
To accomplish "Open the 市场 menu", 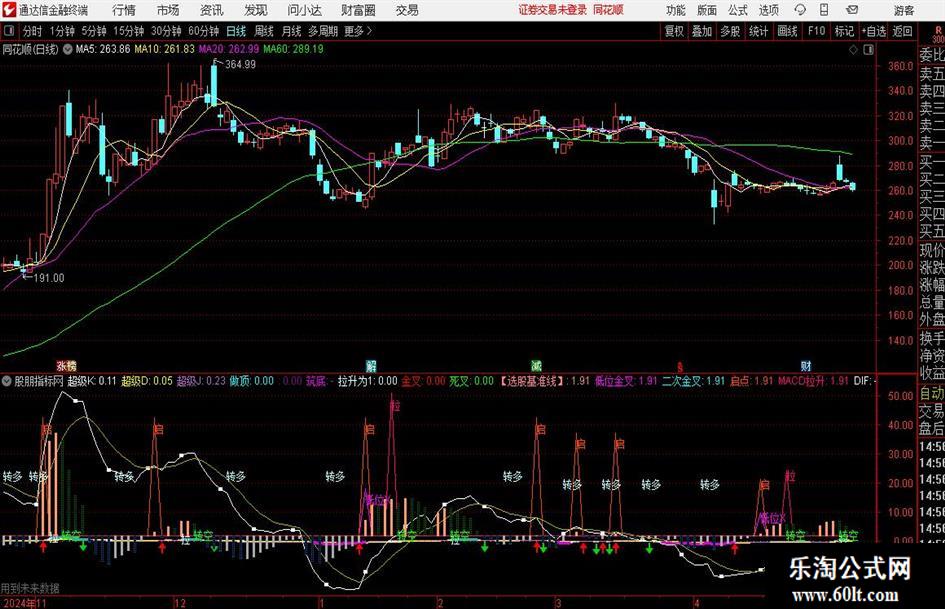I will 168,10.
